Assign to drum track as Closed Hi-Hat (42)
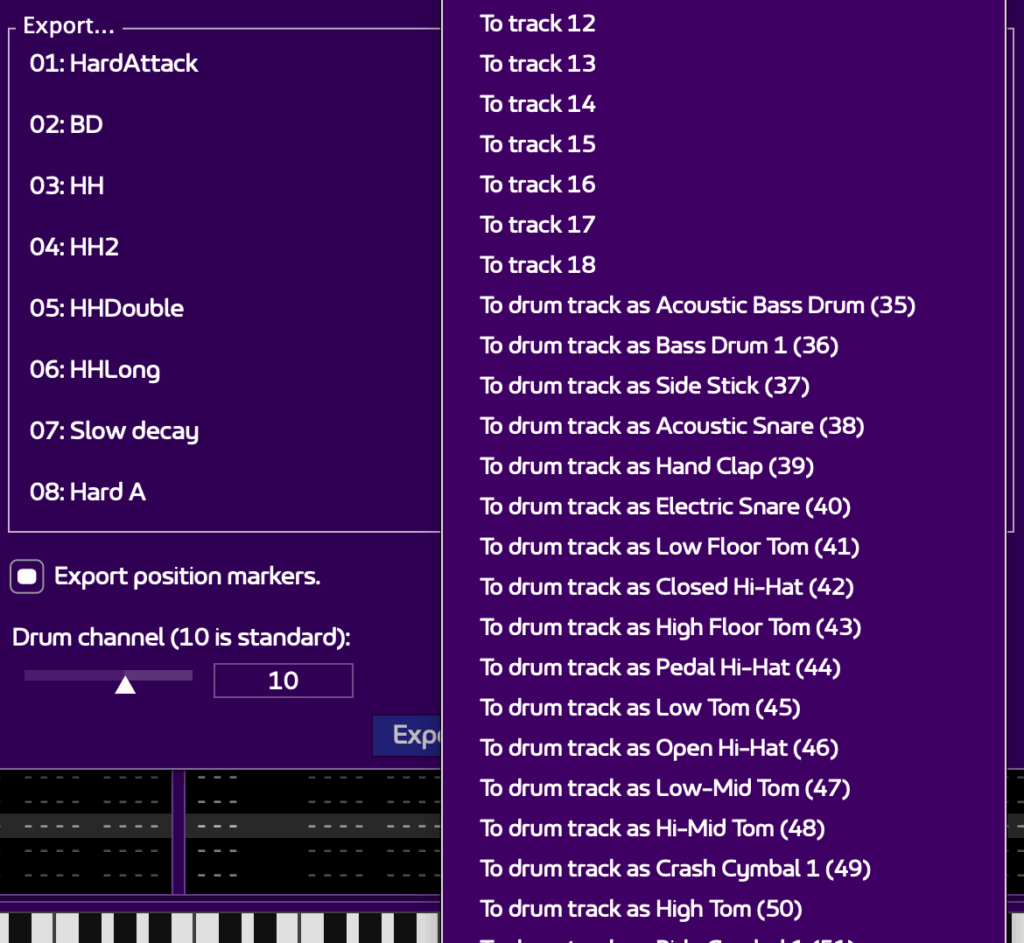 click(667, 587)
